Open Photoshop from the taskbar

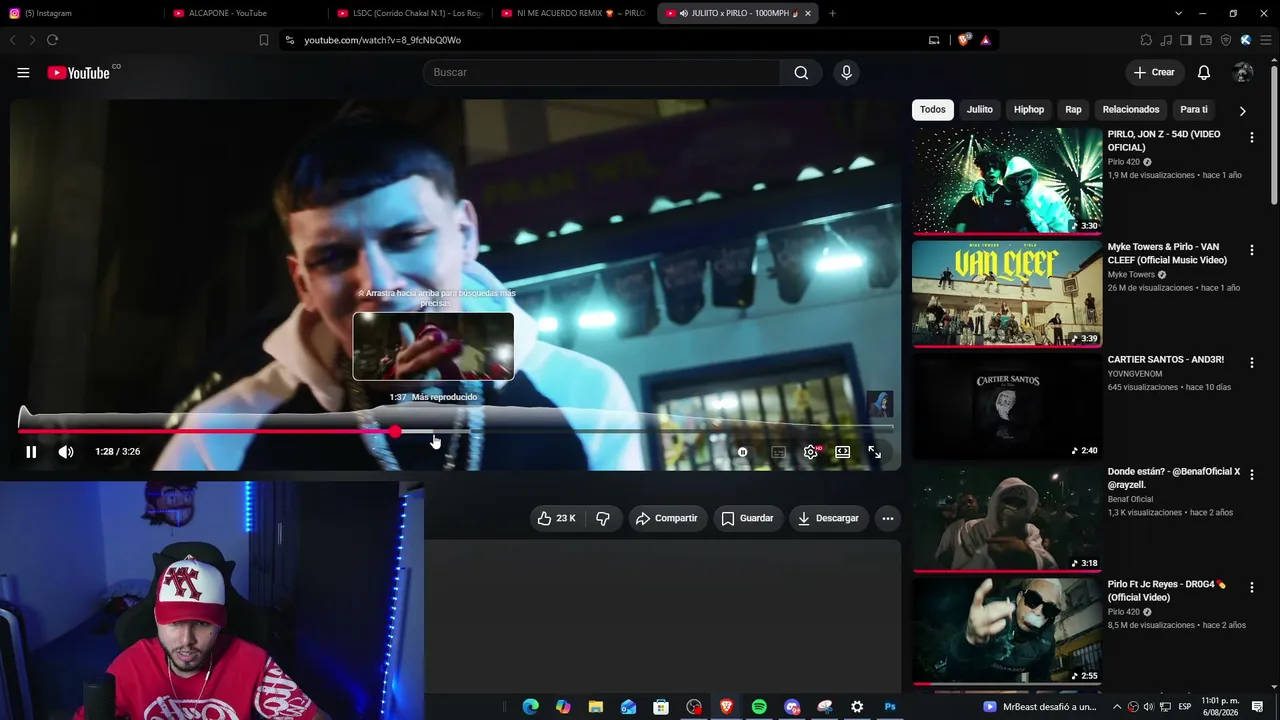pos(890,707)
